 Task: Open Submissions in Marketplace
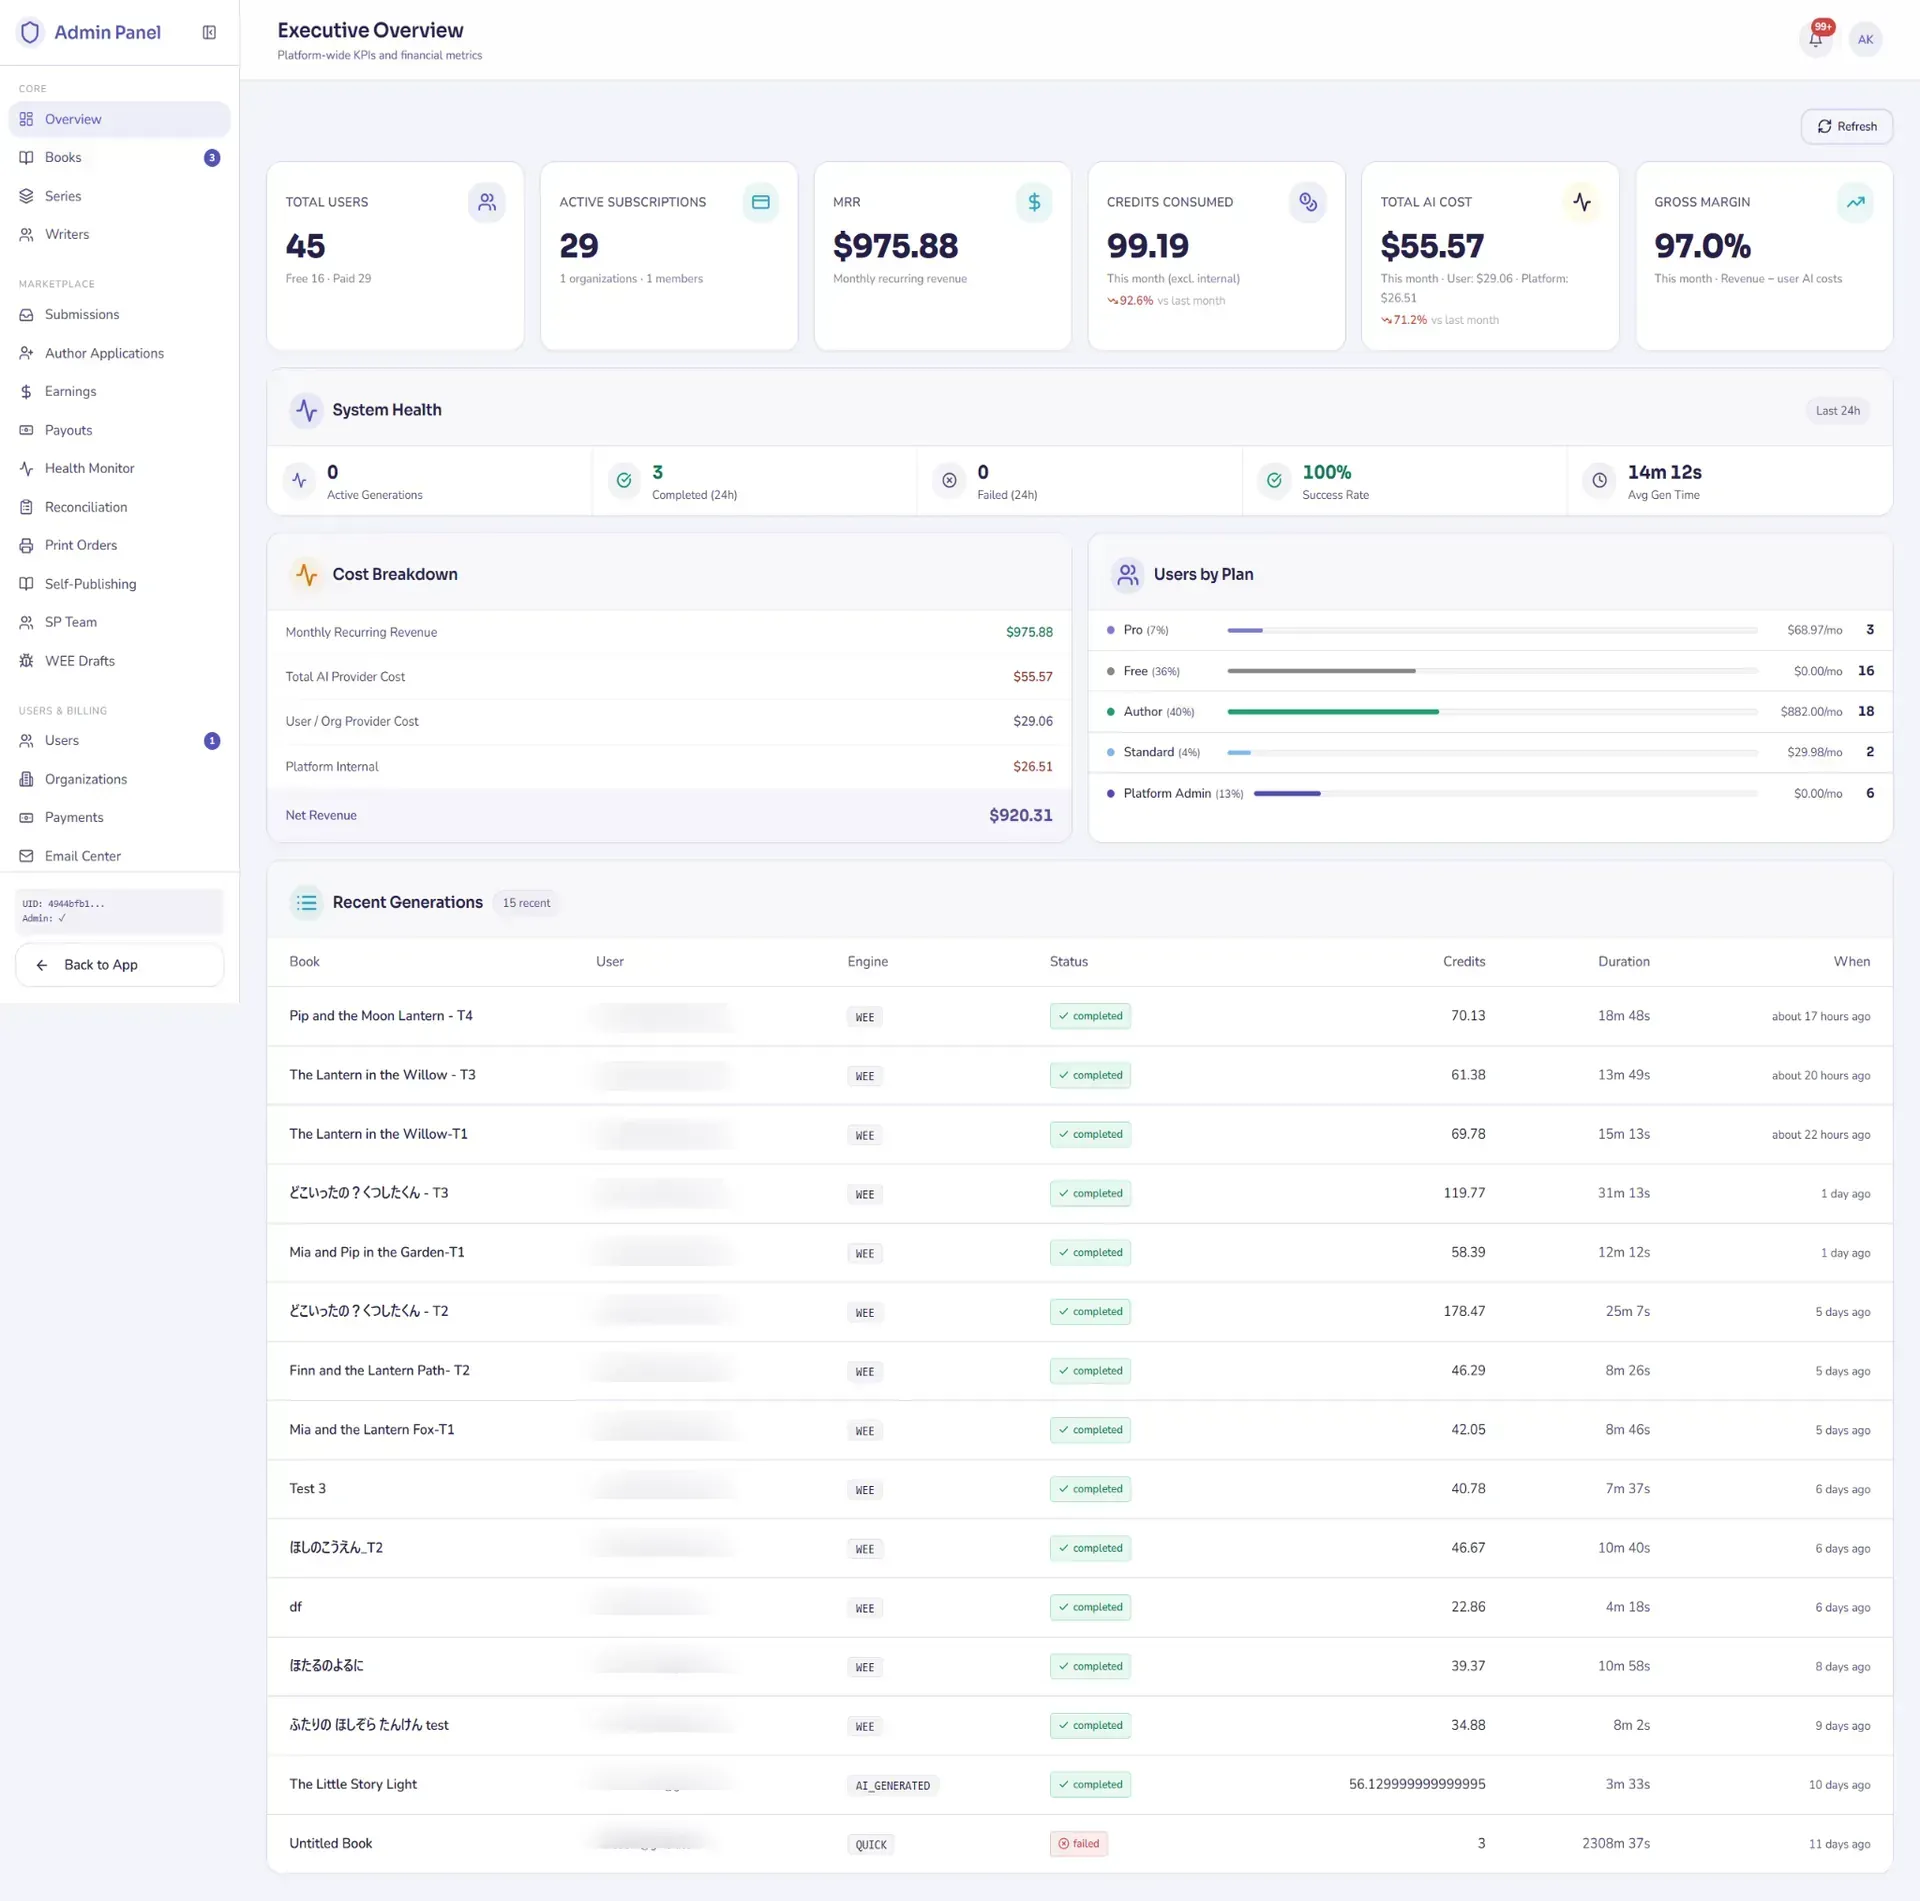(x=119, y=314)
